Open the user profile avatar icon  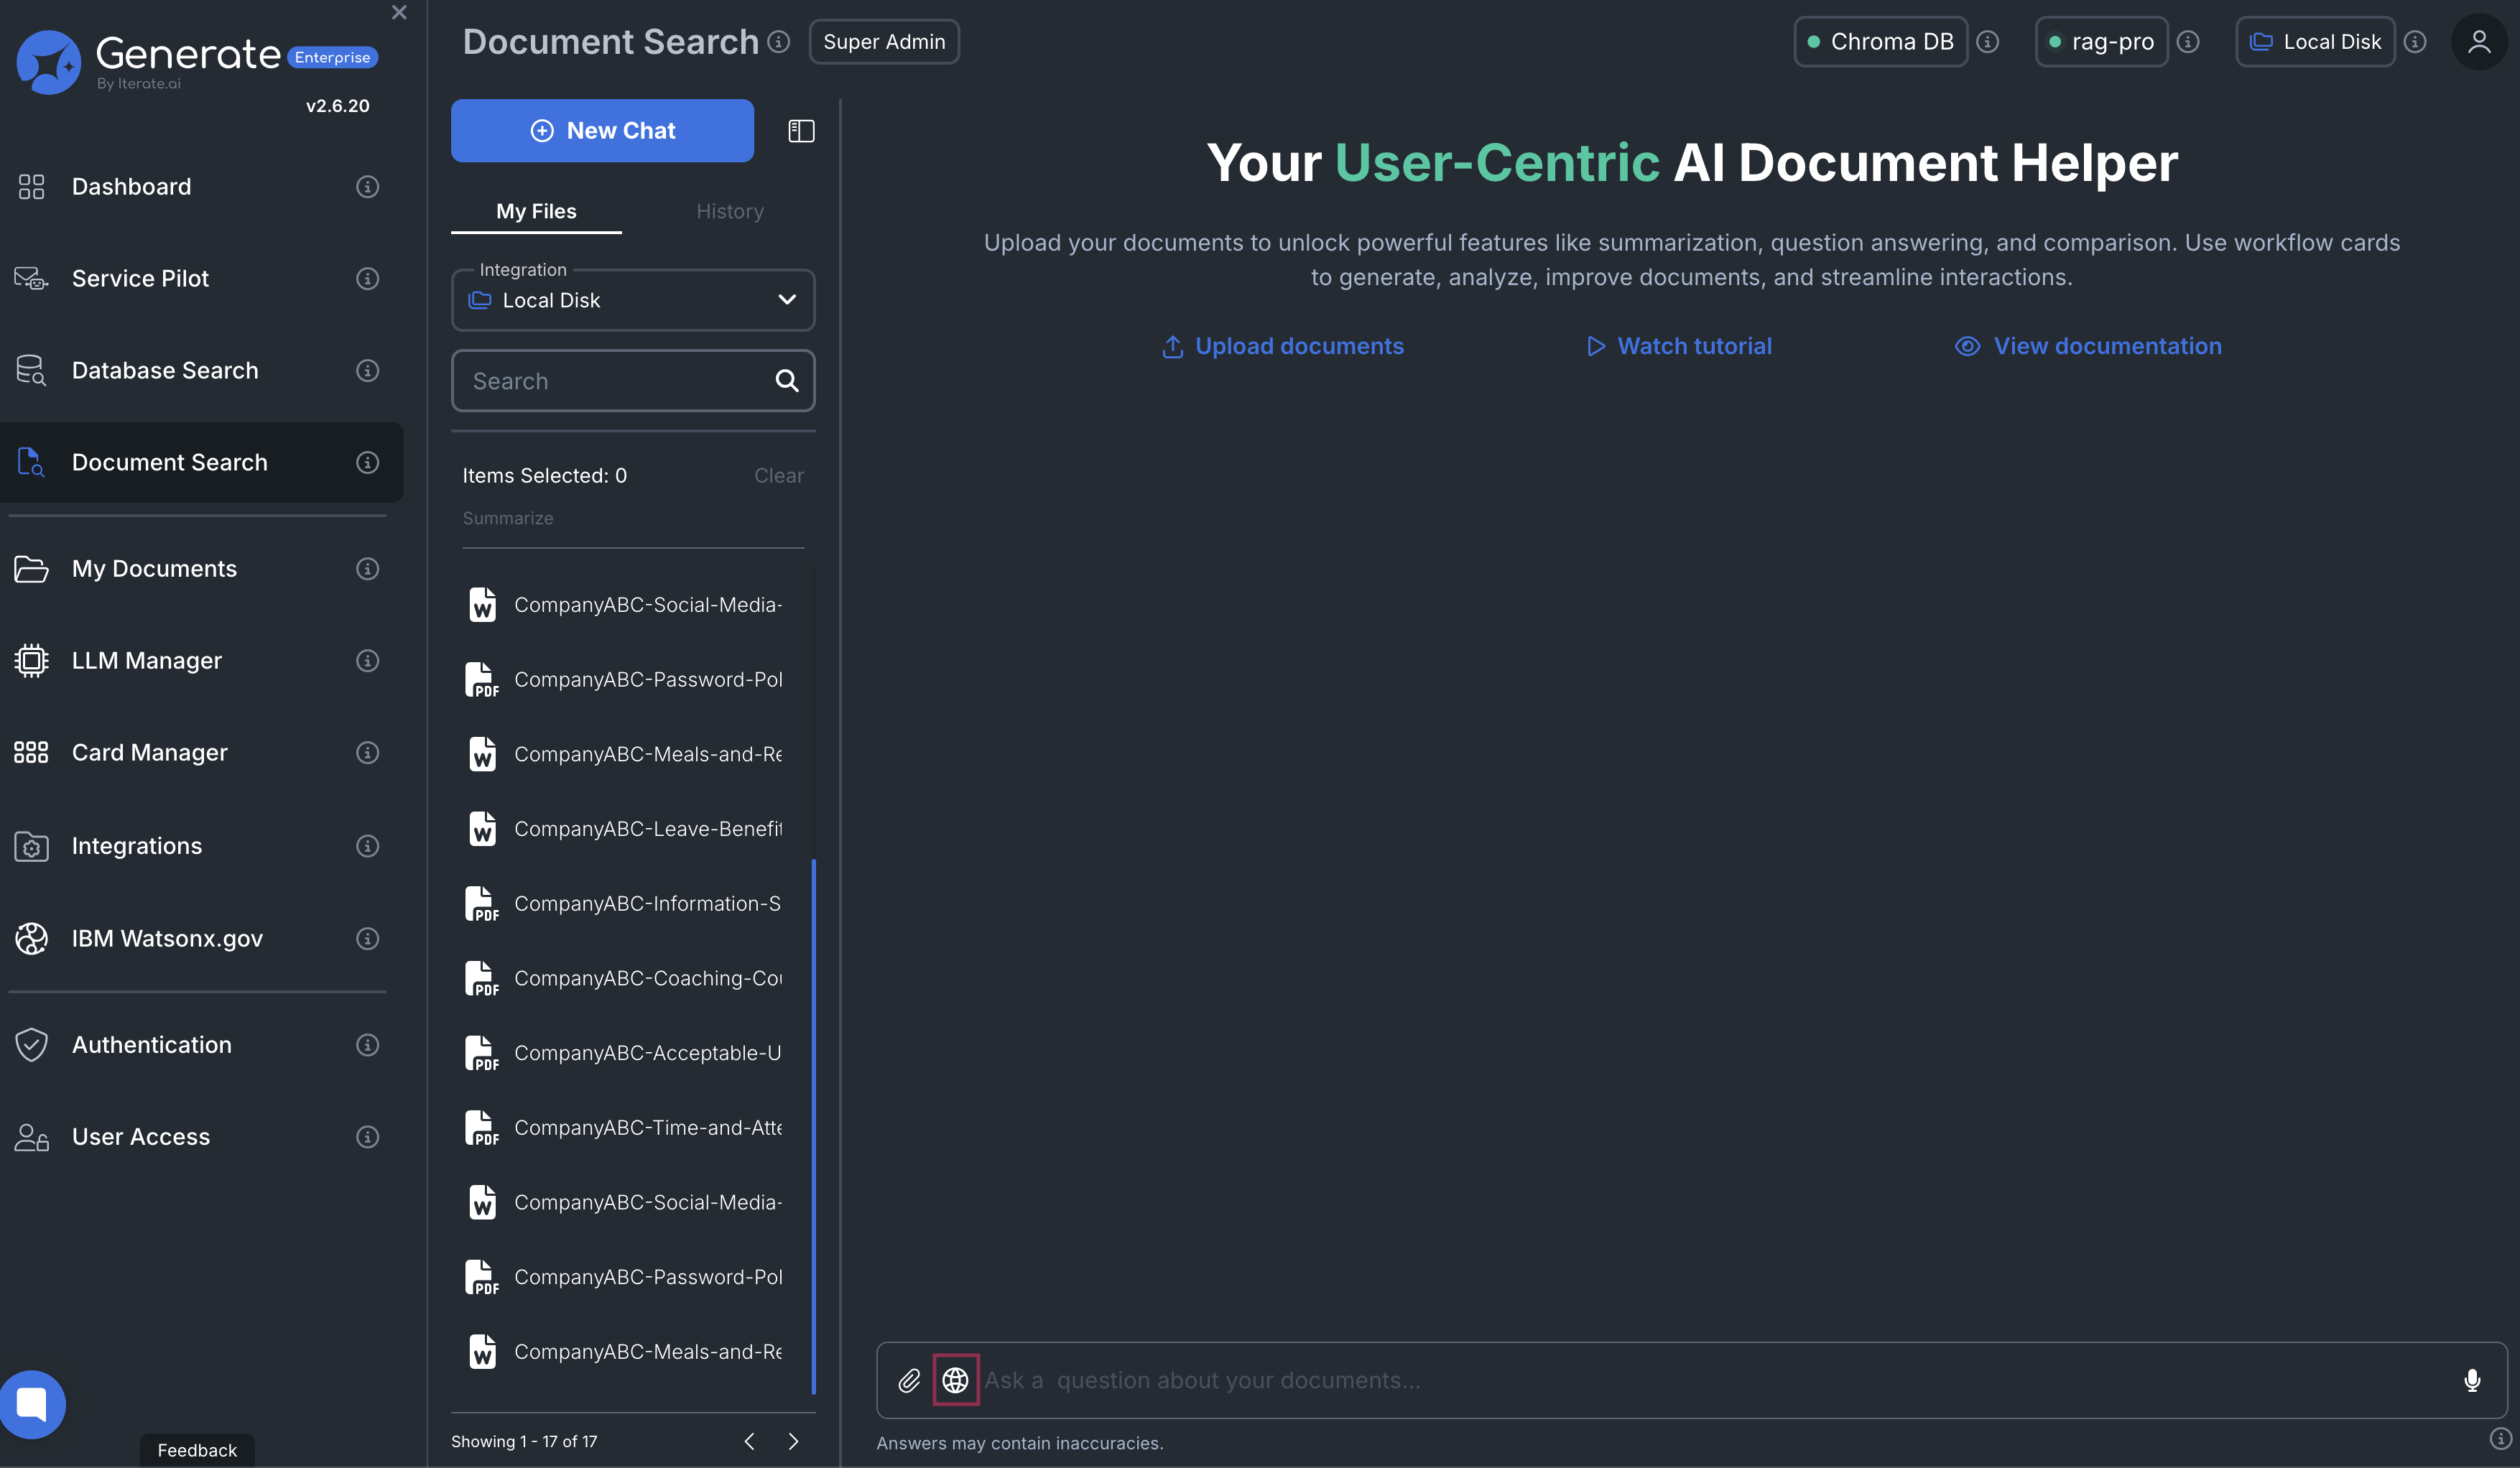[x=2479, y=41]
